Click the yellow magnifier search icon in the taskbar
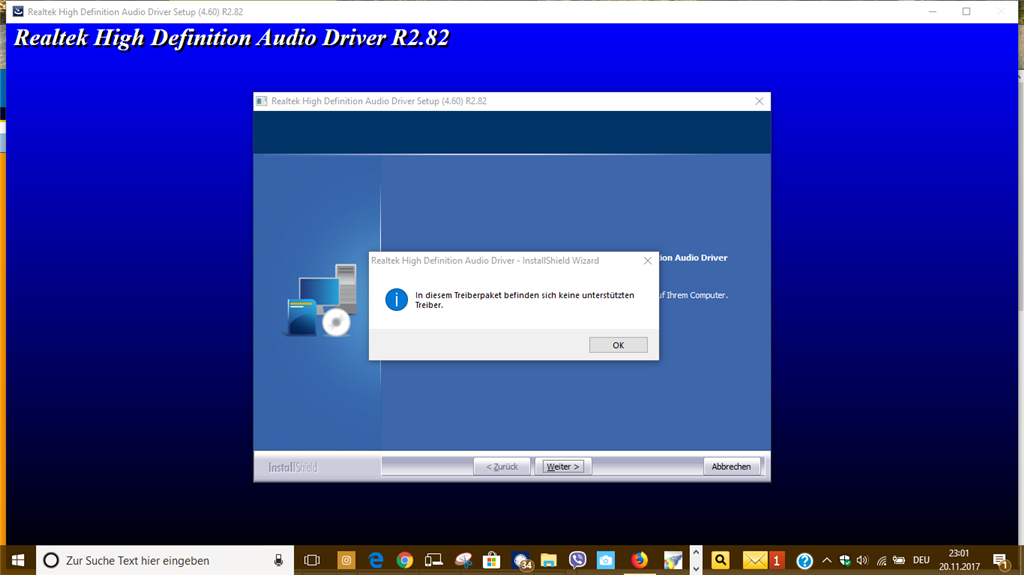Viewport: 1024px width, 575px height. coord(720,560)
